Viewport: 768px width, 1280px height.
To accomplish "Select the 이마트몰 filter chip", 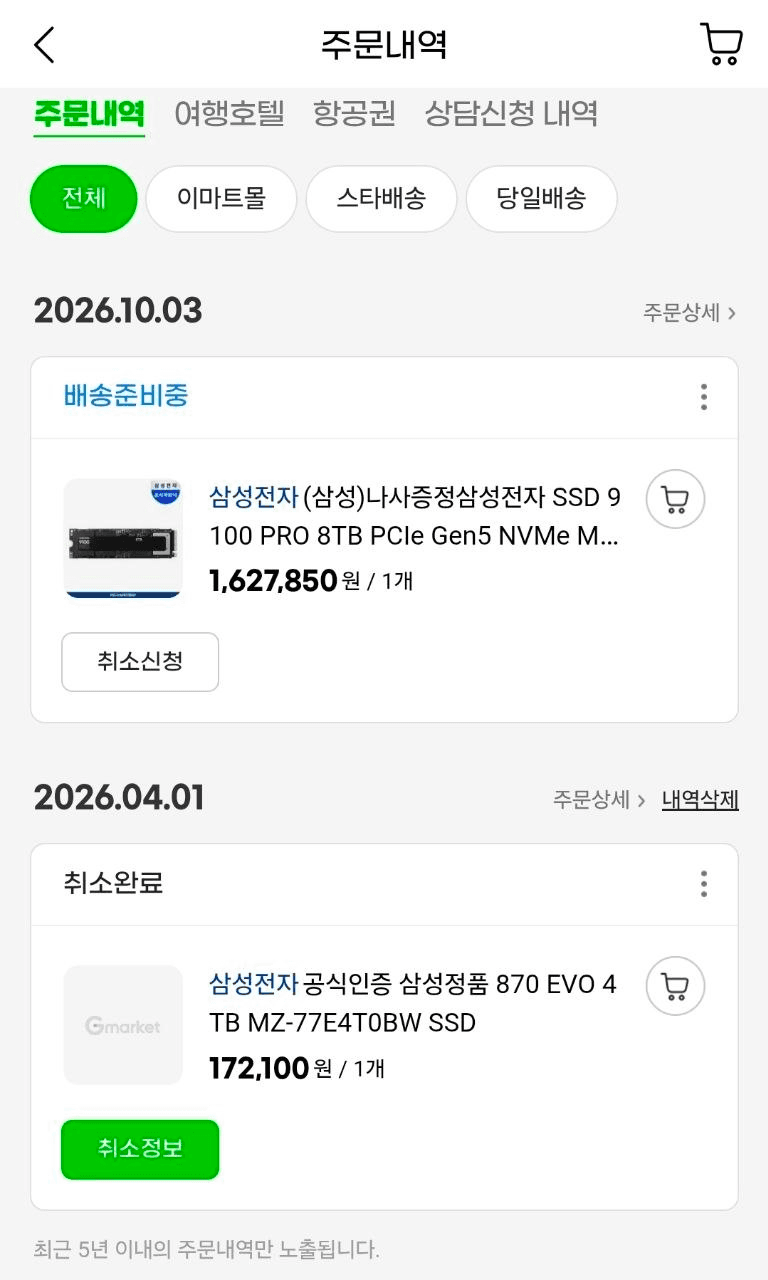I will 221,199.
